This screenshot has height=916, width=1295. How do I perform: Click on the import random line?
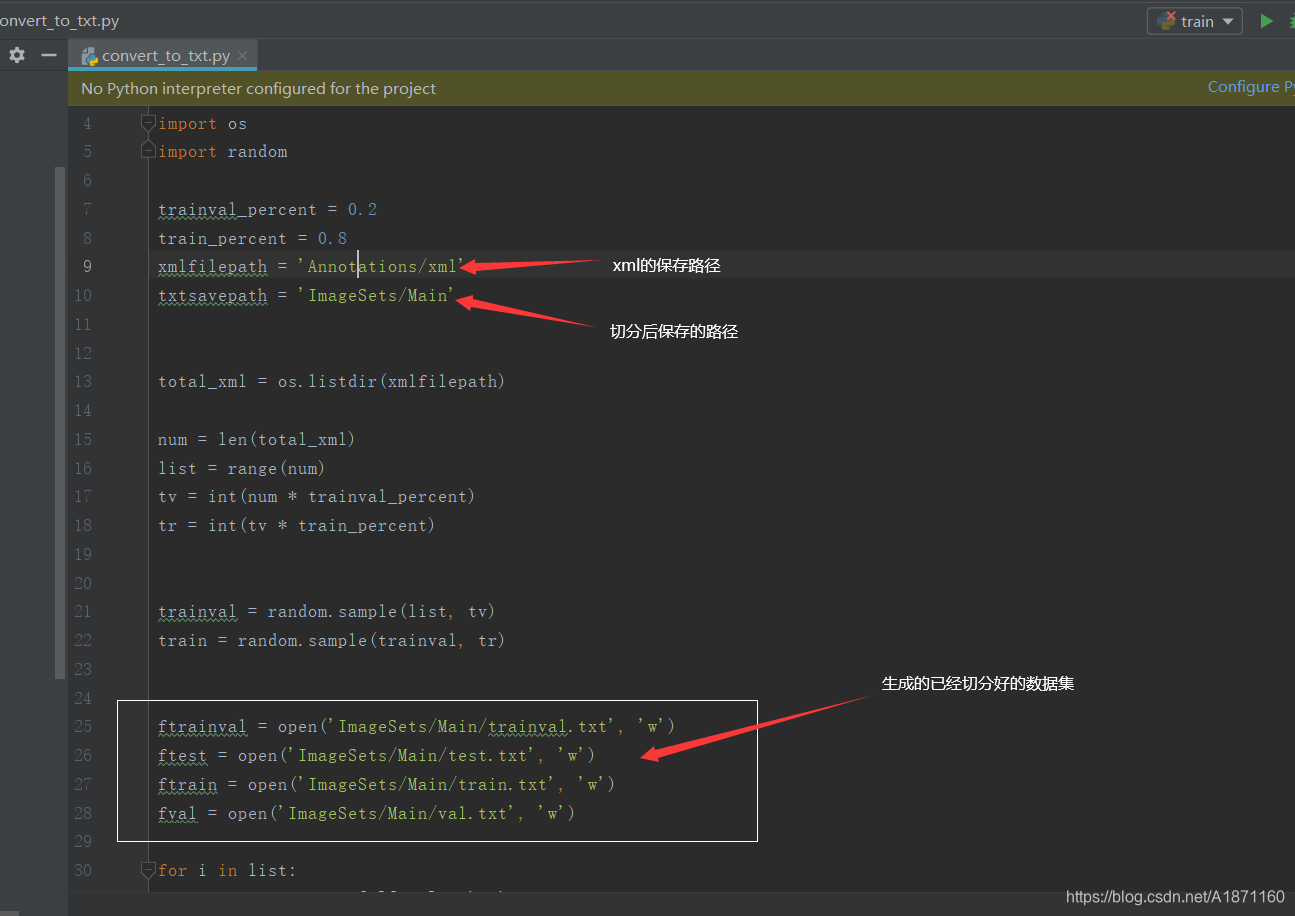223,152
